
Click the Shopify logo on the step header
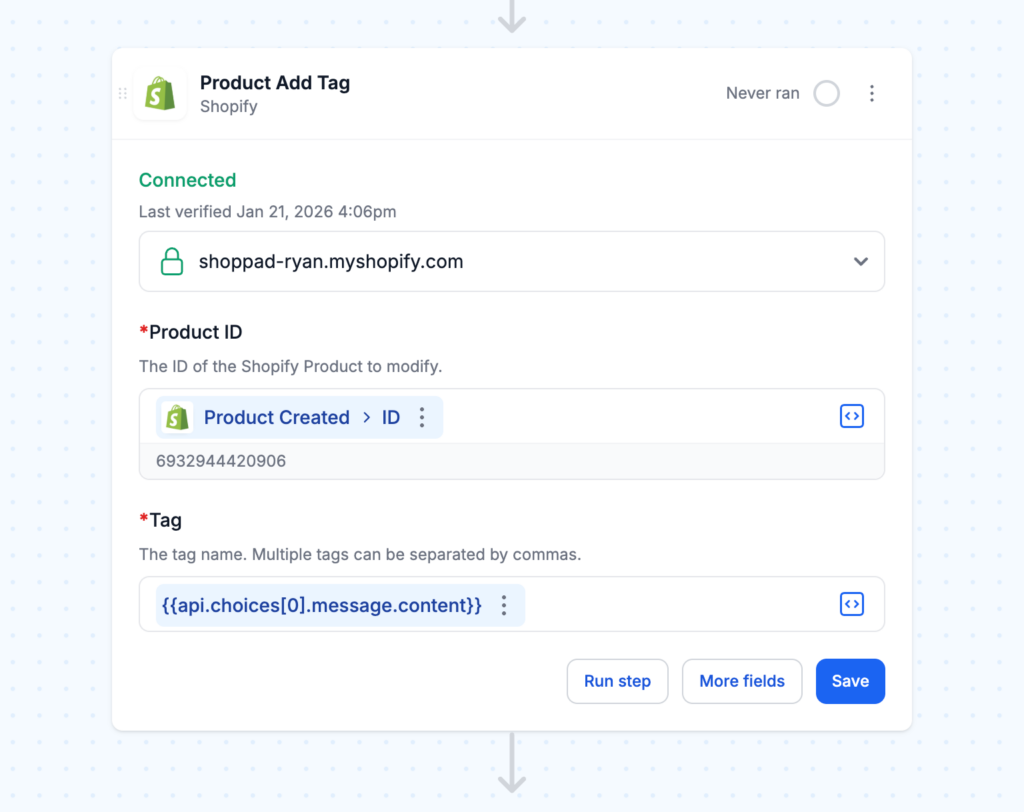click(x=160, y=93)
